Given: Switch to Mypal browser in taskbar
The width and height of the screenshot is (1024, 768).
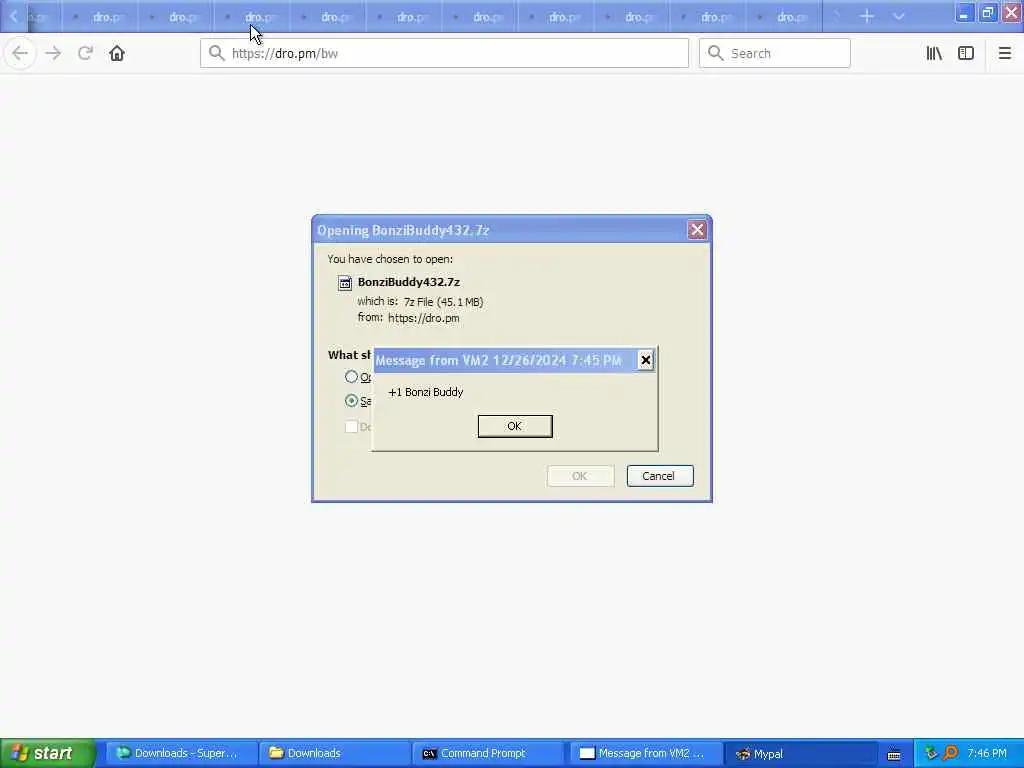Looking at the screenshot, I should click(800, 753).
